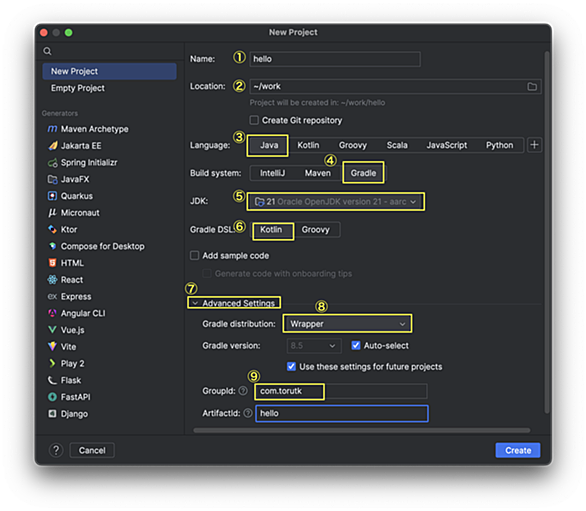Set Gradle DSL to Groovy
The image size is (586, 511).
(315, 230)
